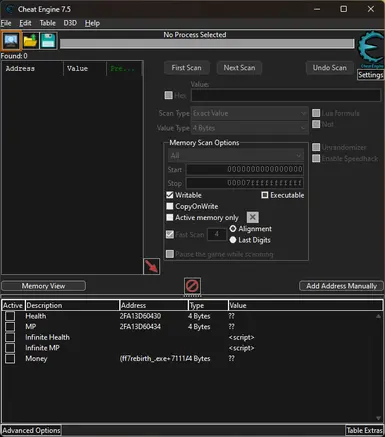This screenshot has height=437, width=385.
Task: Click the Previous column header in results
Action: (x=124, y=69)
